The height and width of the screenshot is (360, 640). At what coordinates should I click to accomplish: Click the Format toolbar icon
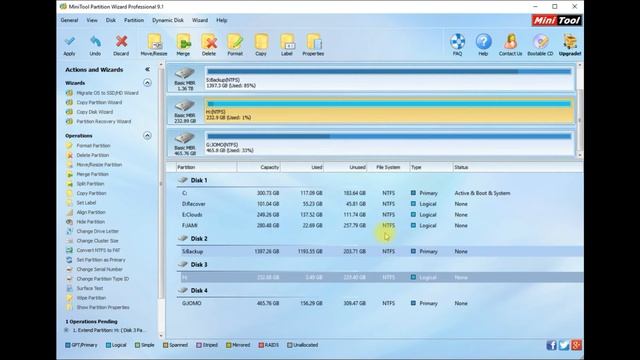tap(235, 42)
